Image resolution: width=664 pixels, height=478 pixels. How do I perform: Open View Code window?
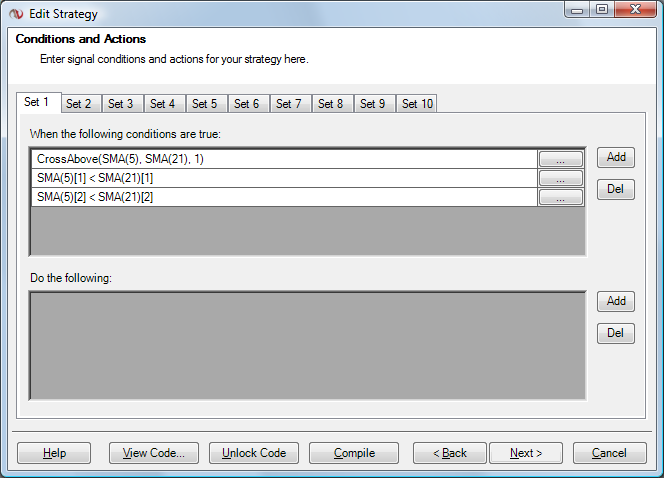154,453
